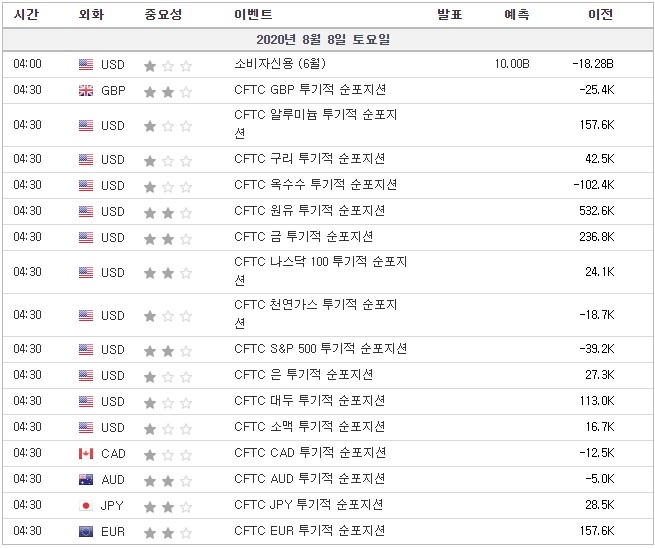Click the EU flag in the EUR row
The width and height of the screenshot is (655, 548).
[86, 531]
